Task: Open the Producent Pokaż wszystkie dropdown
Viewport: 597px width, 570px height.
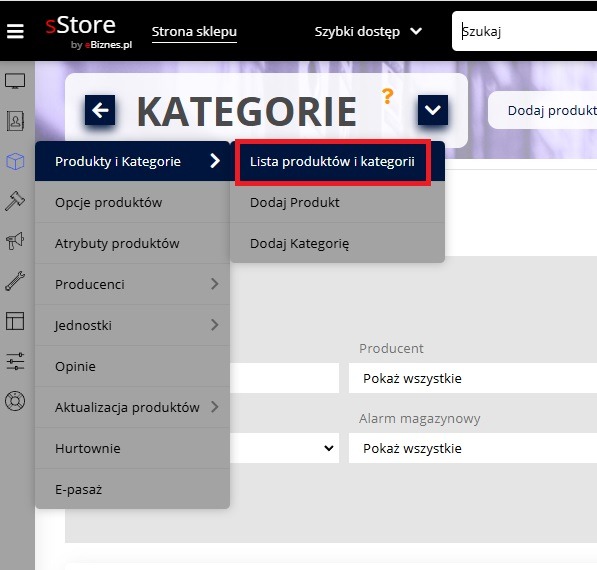Action: (473, 378)
